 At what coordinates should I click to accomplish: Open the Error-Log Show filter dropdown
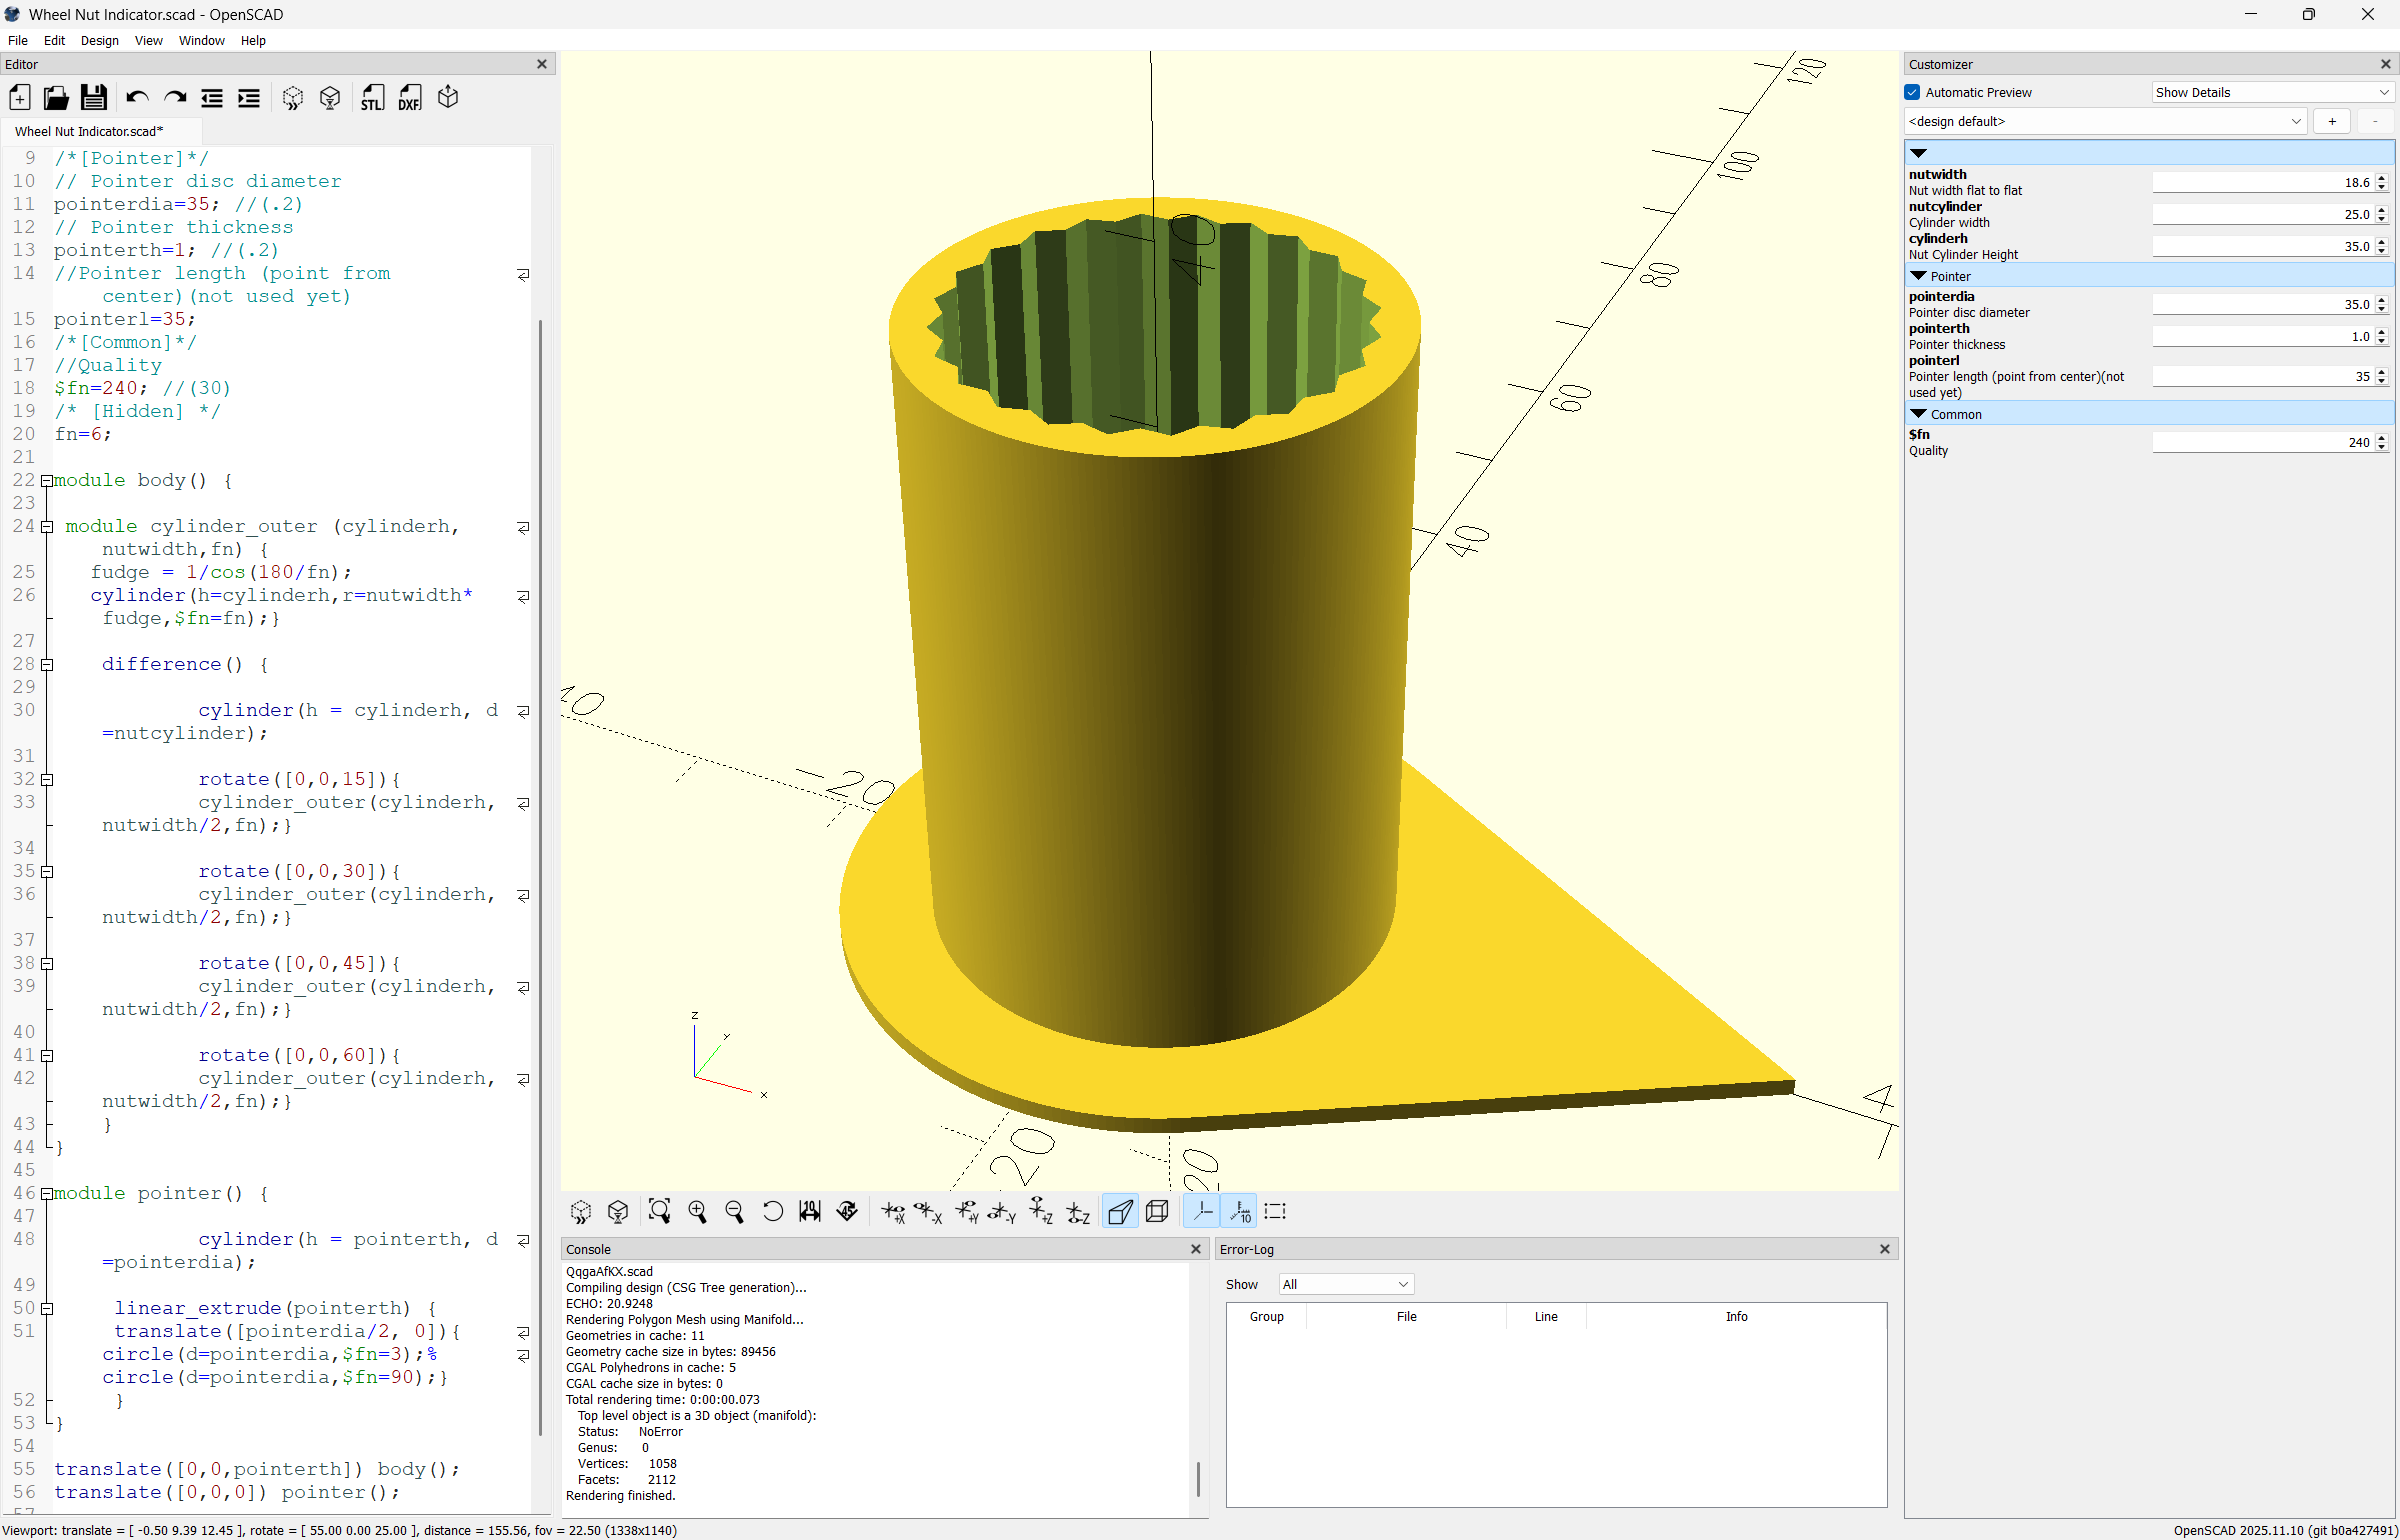1346,1284
